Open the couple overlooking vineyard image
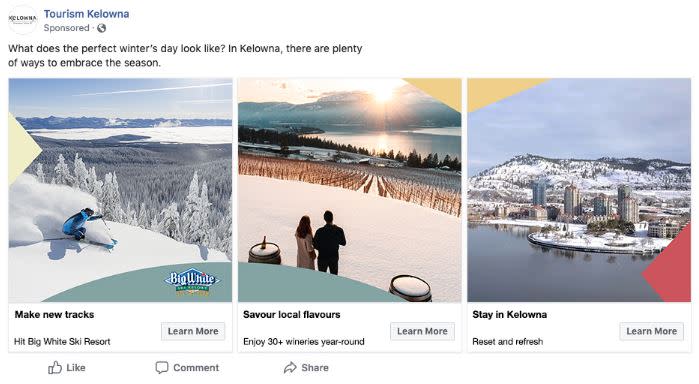 (350, 190)
